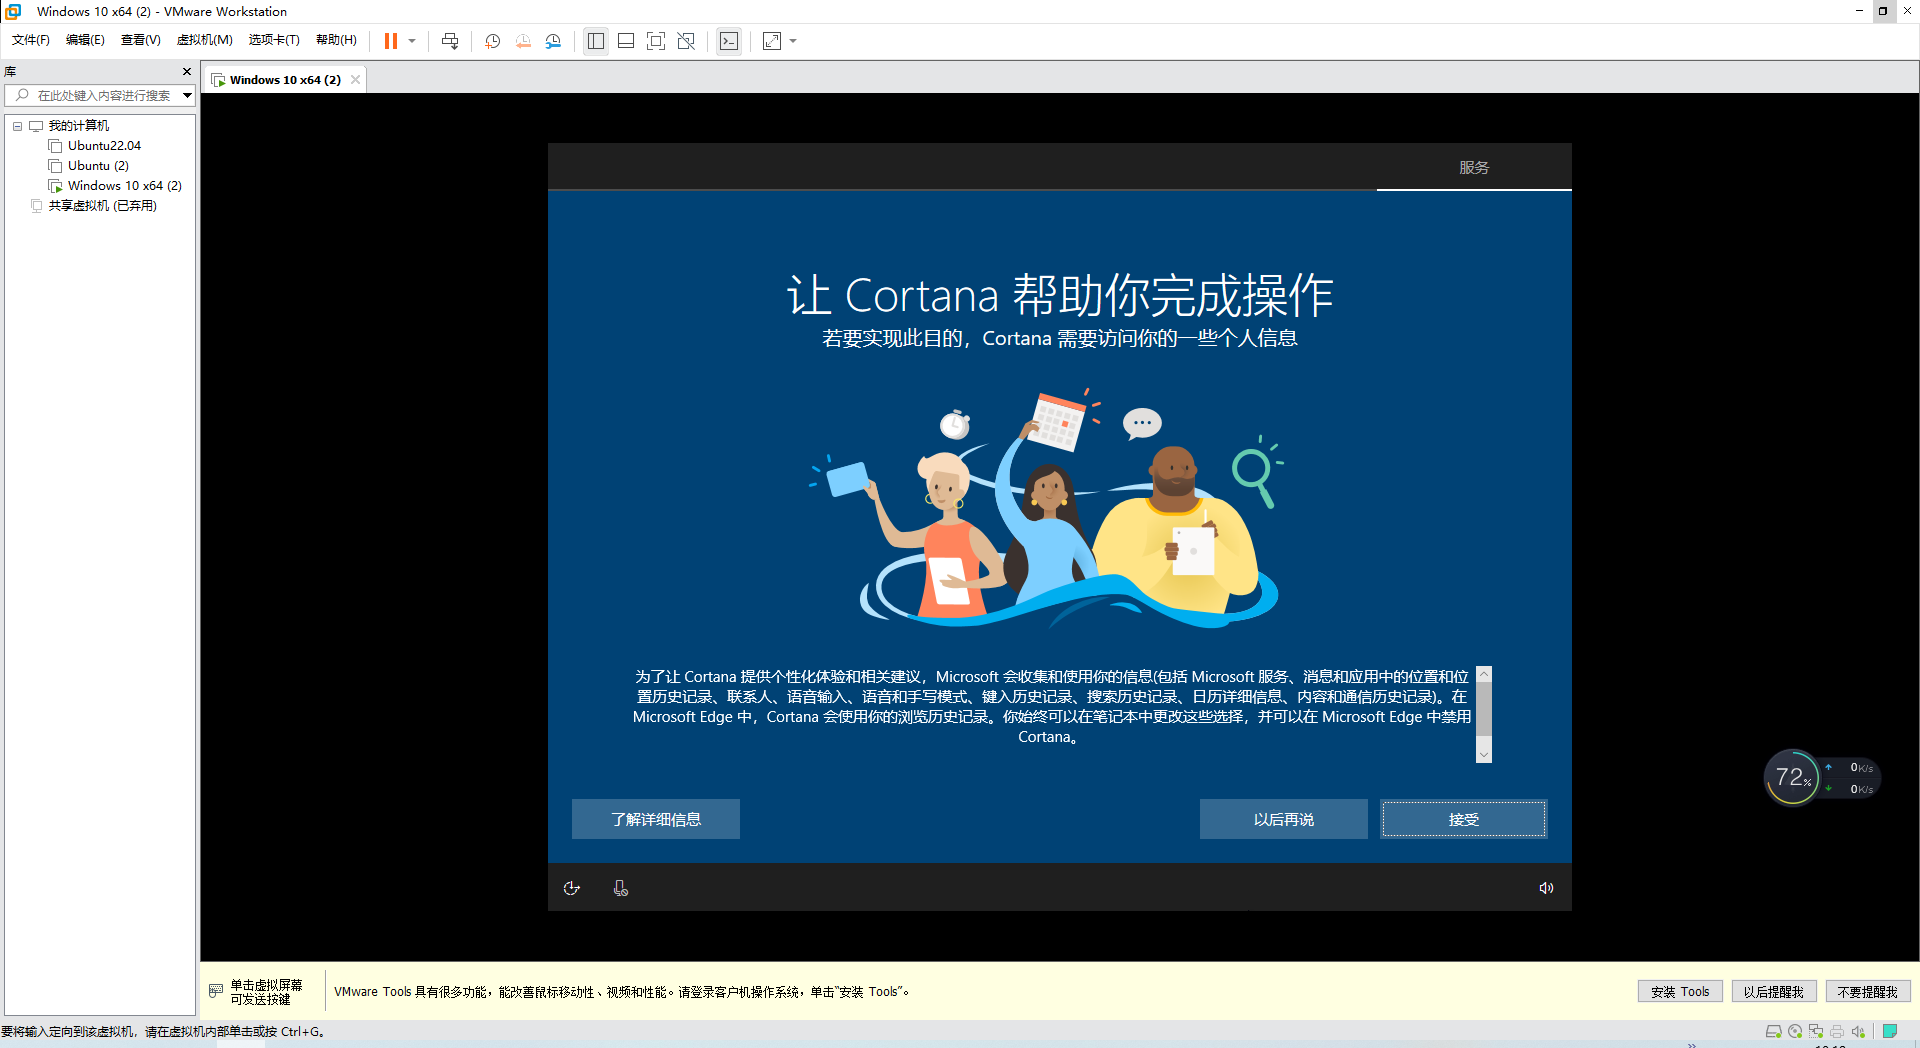Click the 72% performance monitor widget
The width and height of the screenshot is (1920, 1048).
point(1792,777)
